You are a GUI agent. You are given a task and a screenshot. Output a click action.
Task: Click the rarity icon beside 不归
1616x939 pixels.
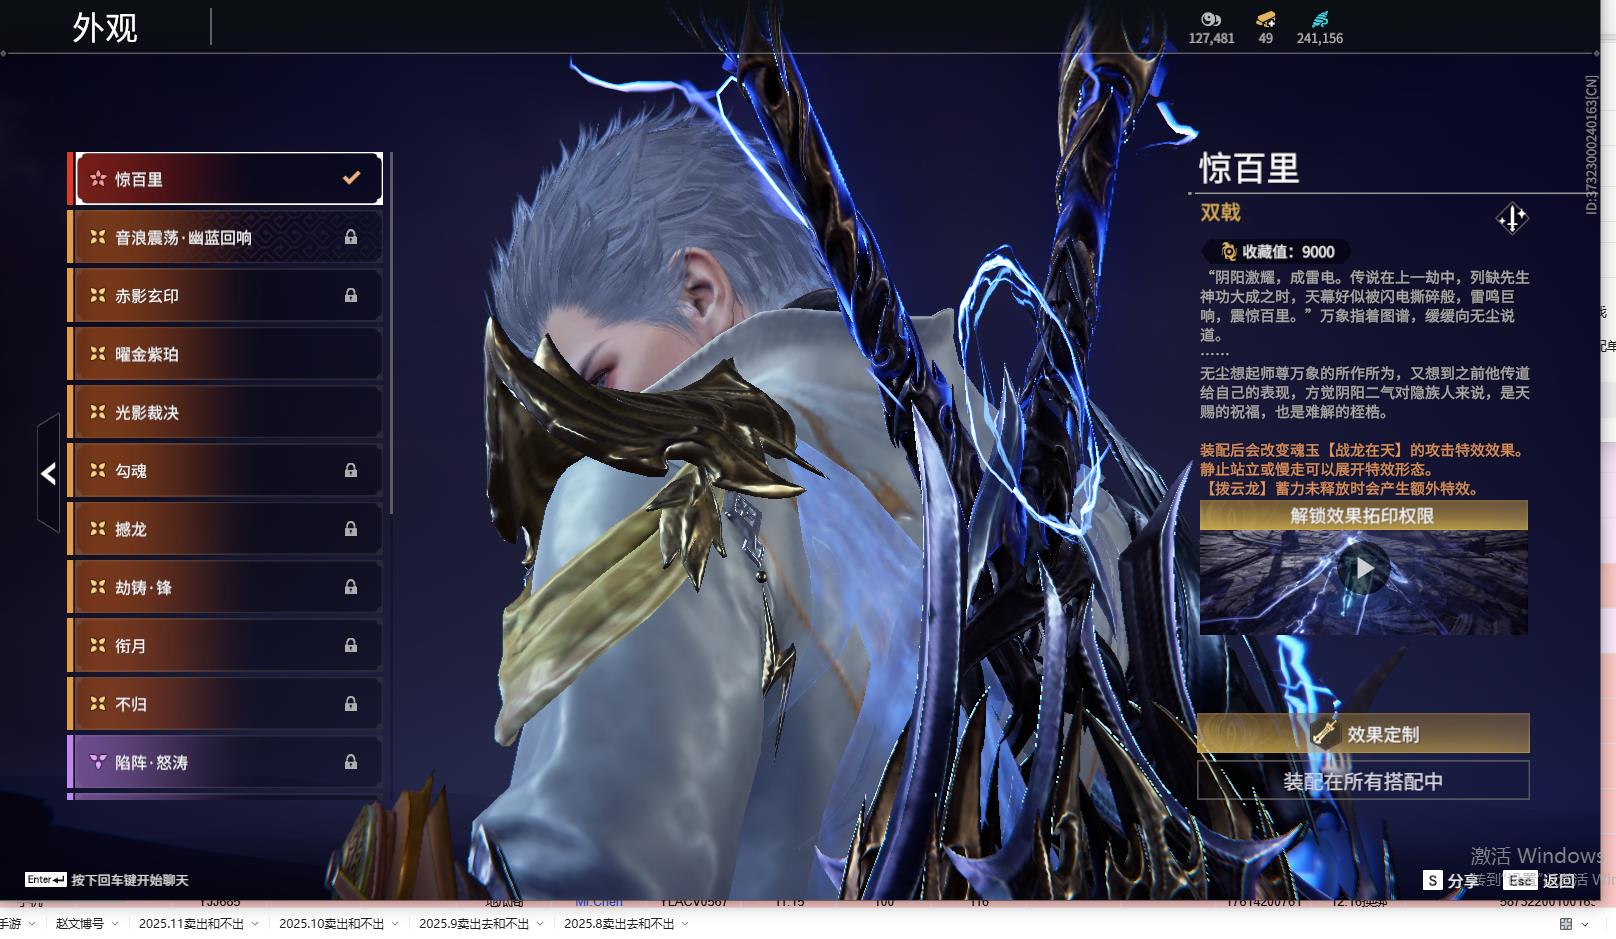click(x=98, y=704)
